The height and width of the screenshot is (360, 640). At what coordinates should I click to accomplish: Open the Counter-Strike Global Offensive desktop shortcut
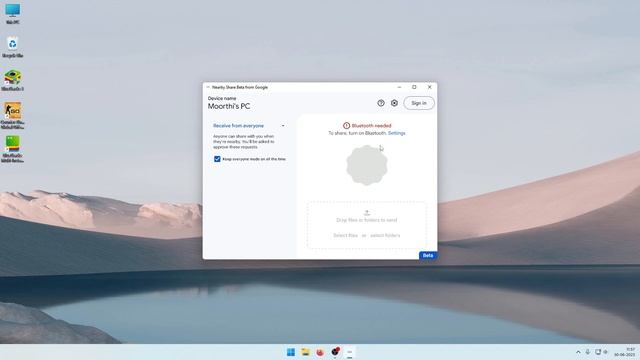point(13,116)
